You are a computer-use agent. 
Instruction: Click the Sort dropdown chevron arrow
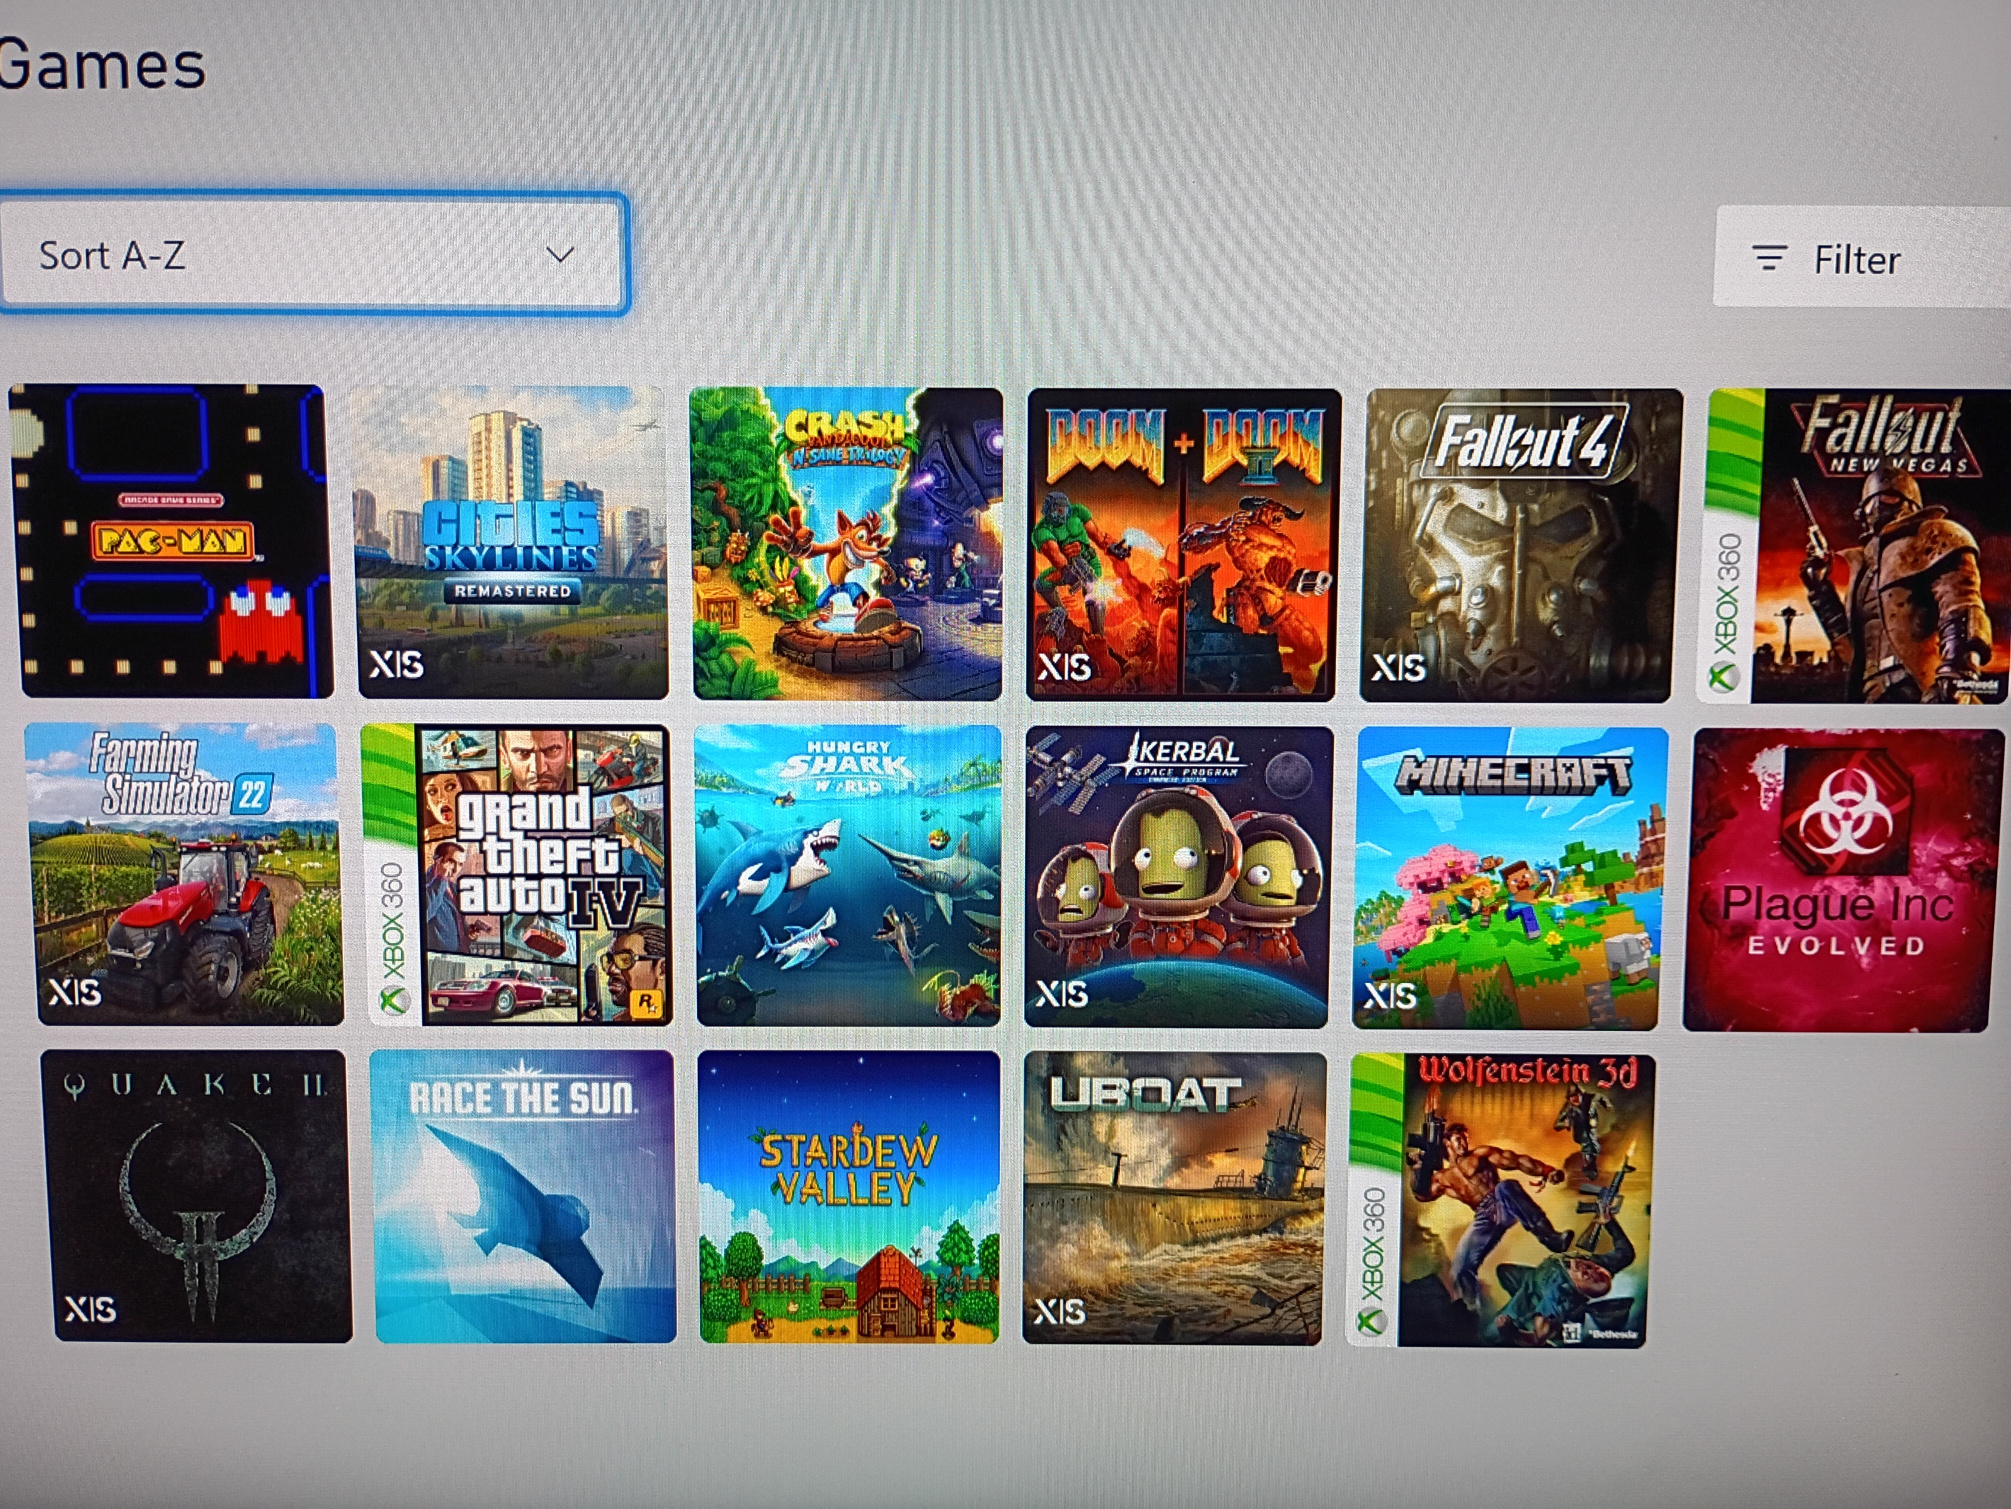tap(560, 254)
